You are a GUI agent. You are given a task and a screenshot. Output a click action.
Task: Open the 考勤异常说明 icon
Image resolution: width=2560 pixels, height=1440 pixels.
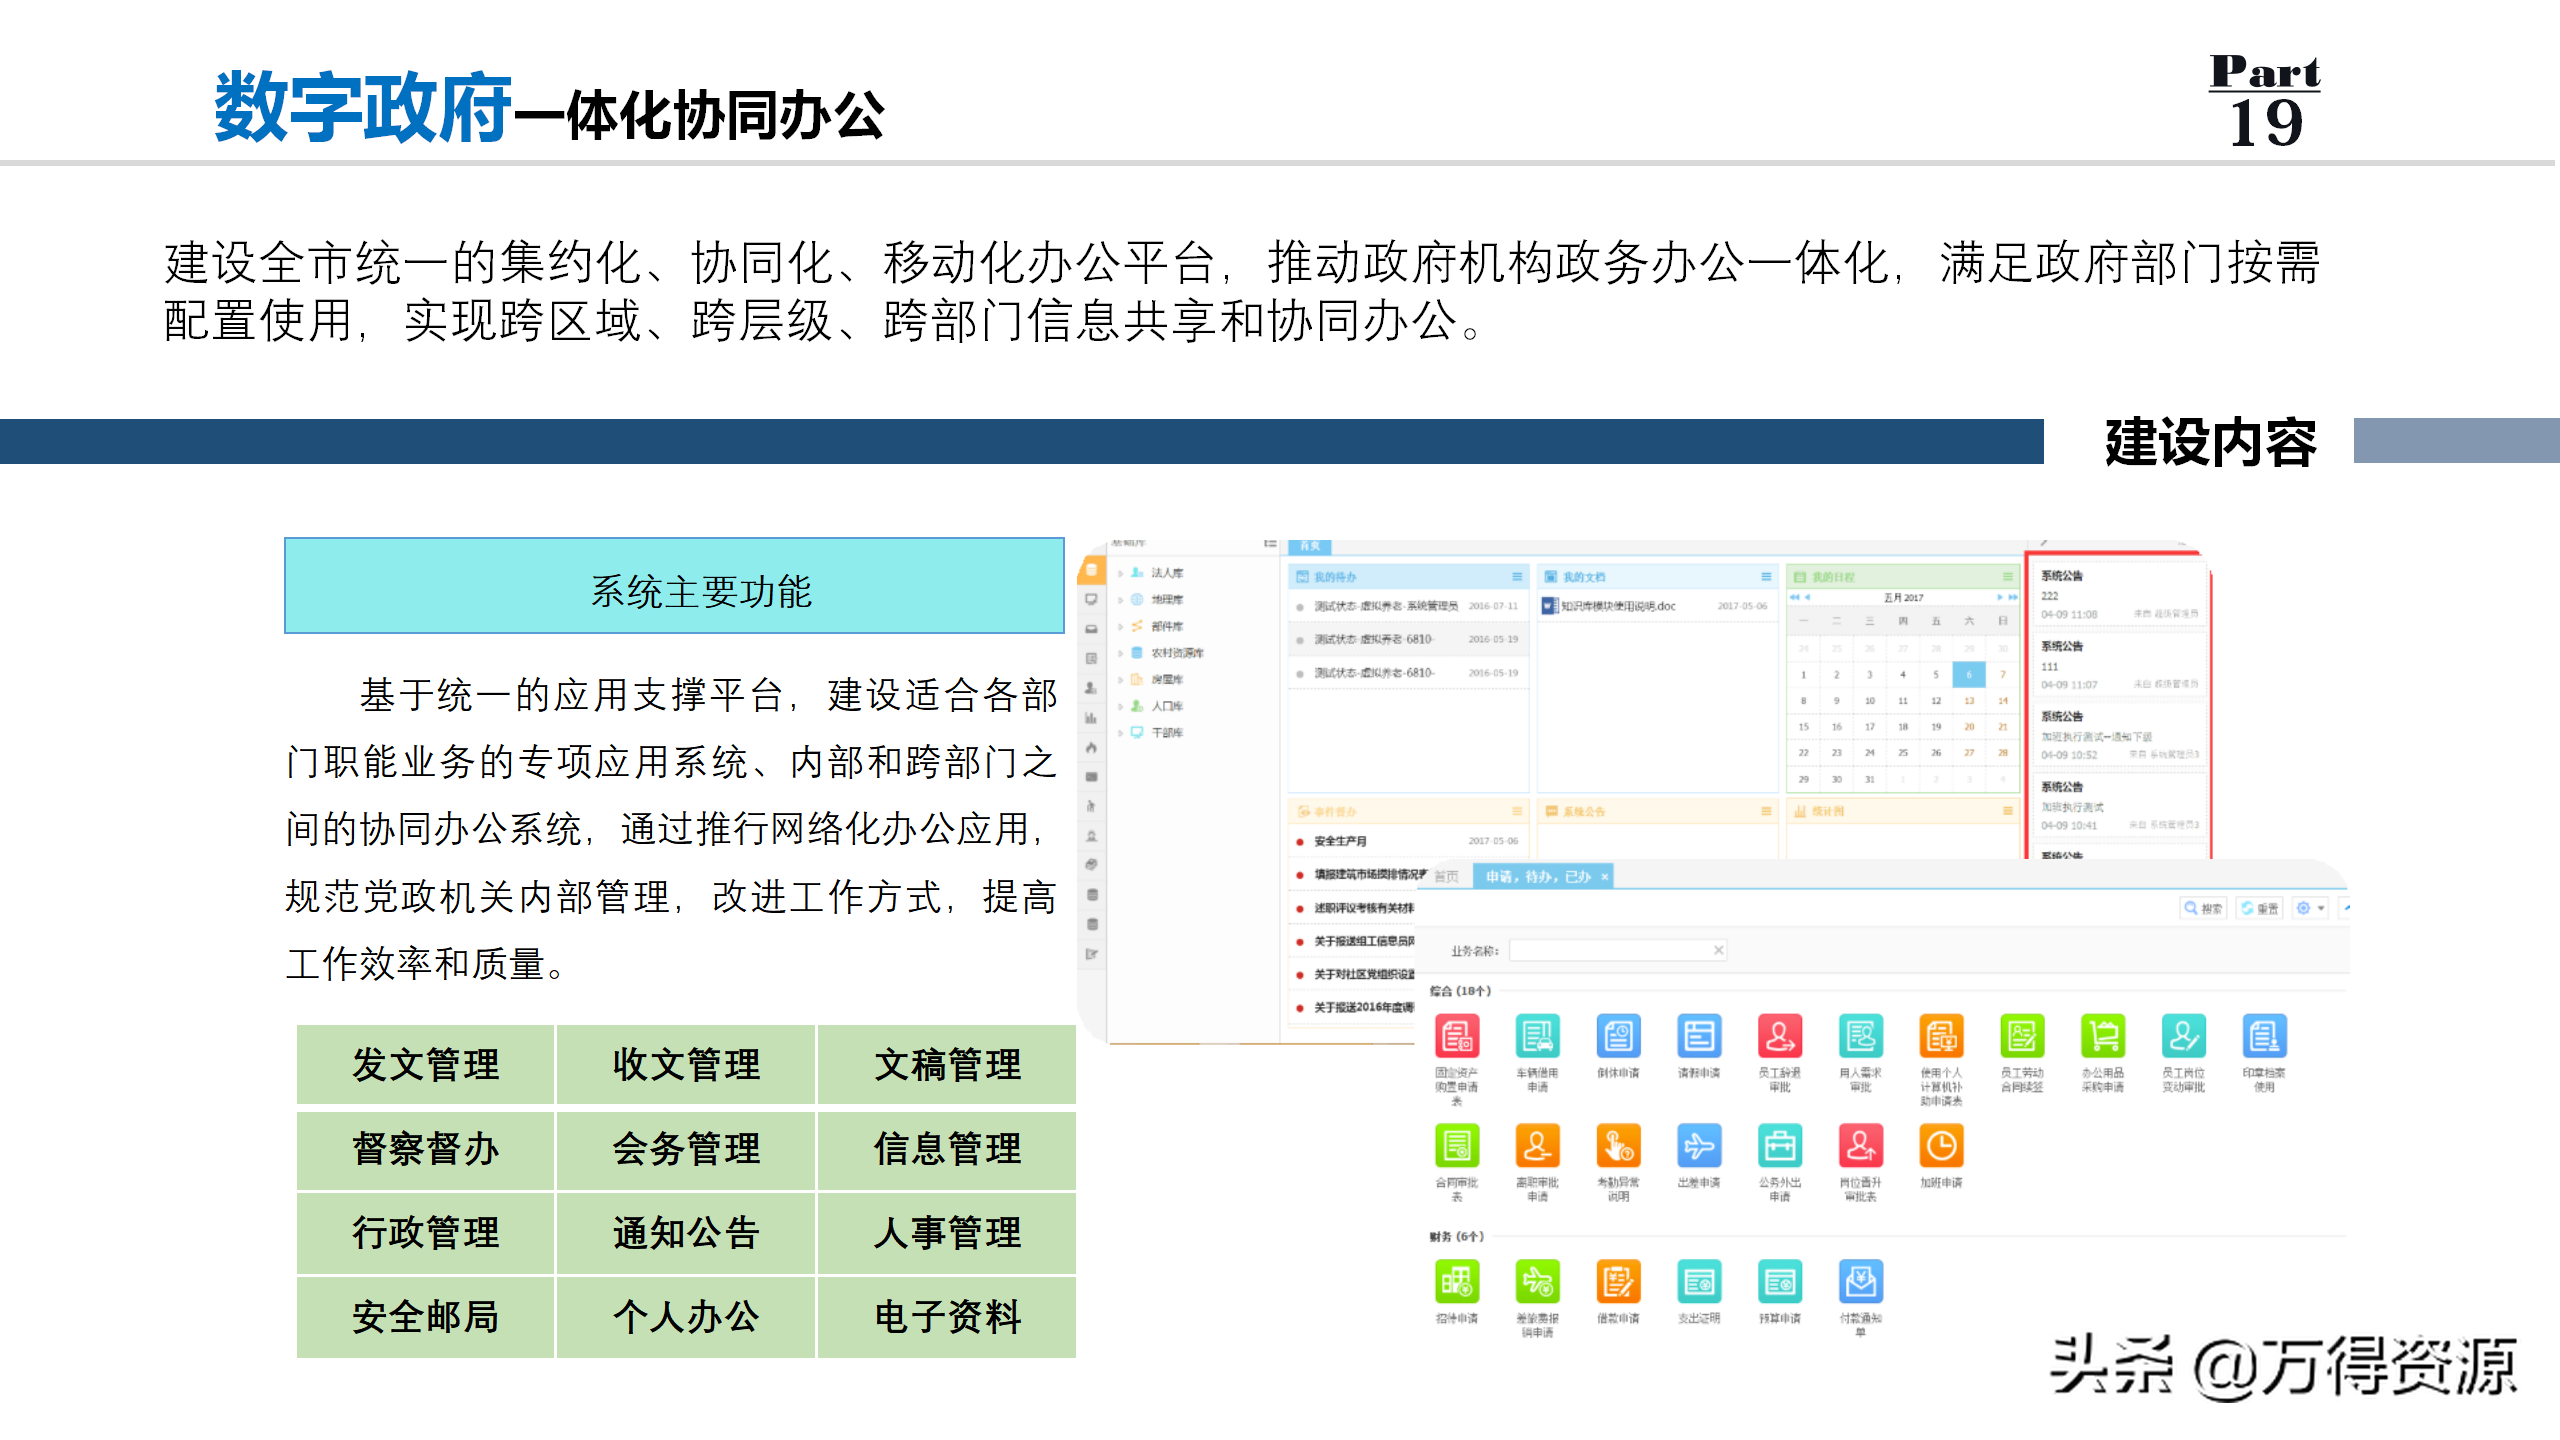coord(1618,1146)
